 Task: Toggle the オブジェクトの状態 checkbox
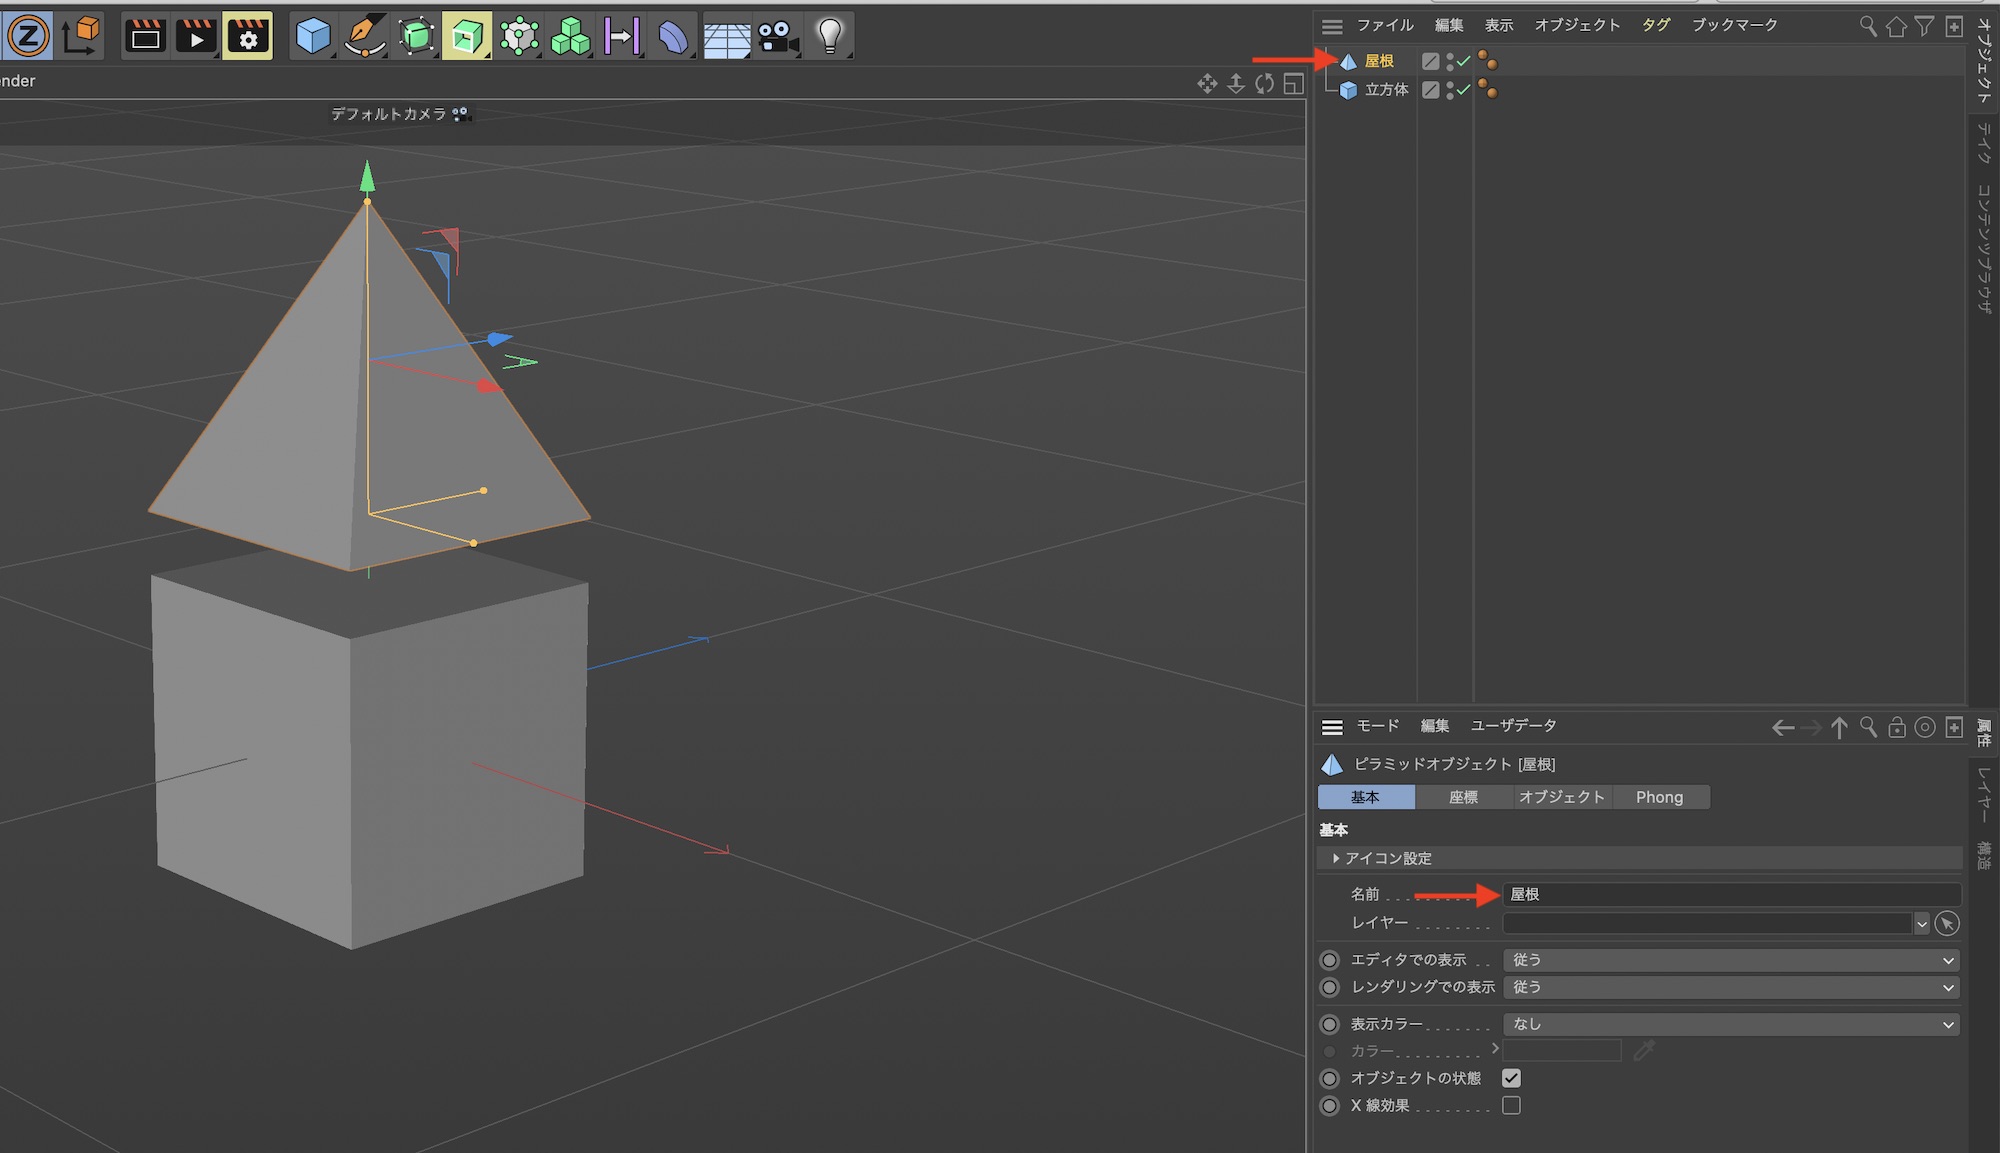click(1511, 1078)
